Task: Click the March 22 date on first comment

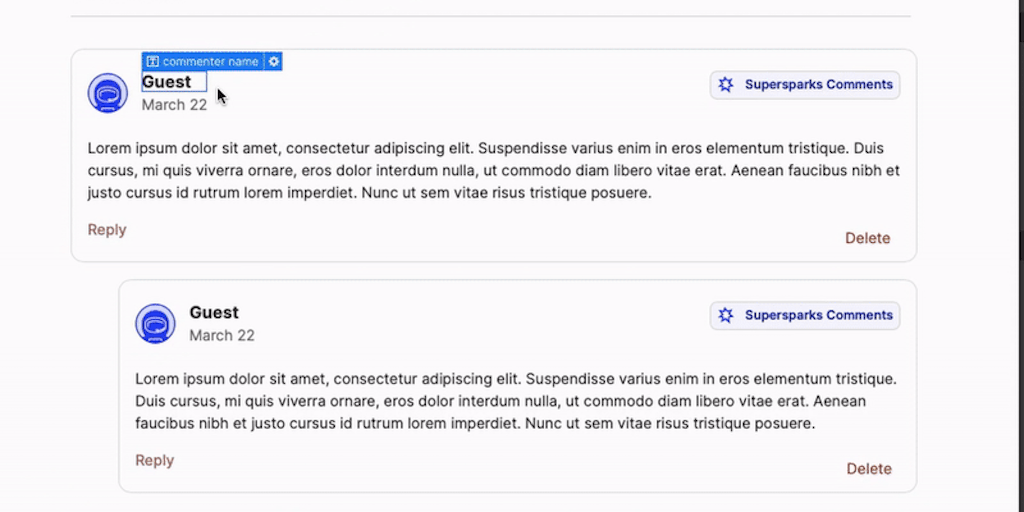Action: click(x=174, y=105)
